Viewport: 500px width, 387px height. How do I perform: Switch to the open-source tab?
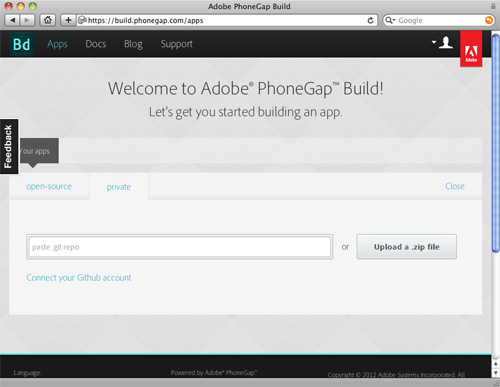[49, 186]
